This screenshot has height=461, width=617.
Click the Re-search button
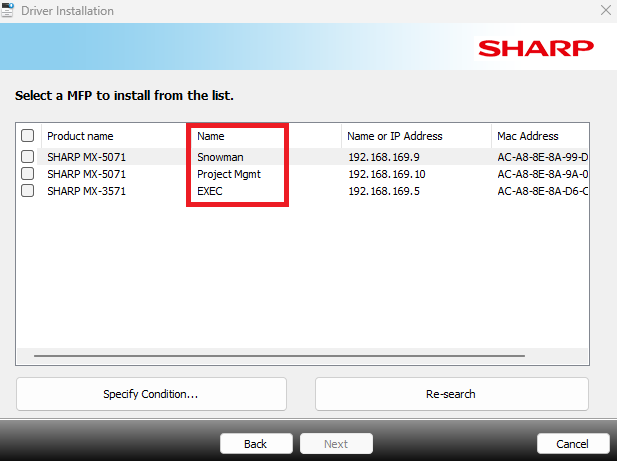tap(451, 394)
